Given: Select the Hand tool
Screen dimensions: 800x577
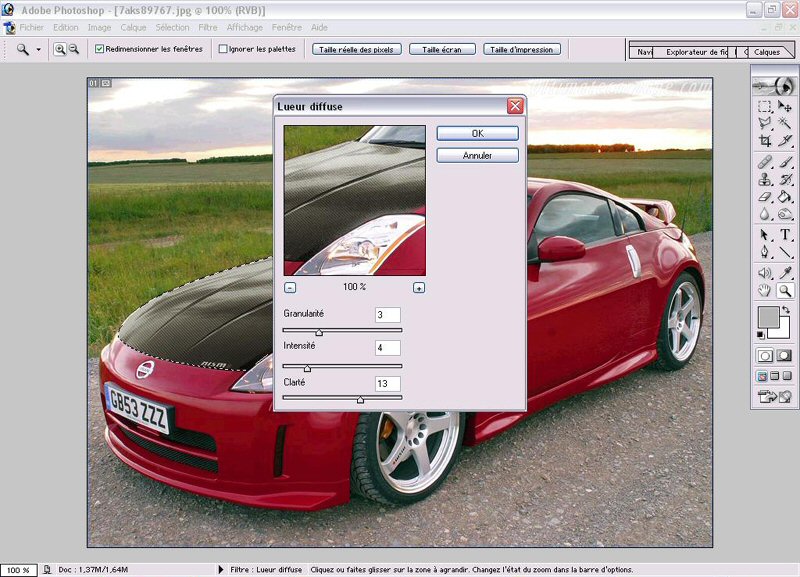Looking at the screenshot, I should point(764,291).
